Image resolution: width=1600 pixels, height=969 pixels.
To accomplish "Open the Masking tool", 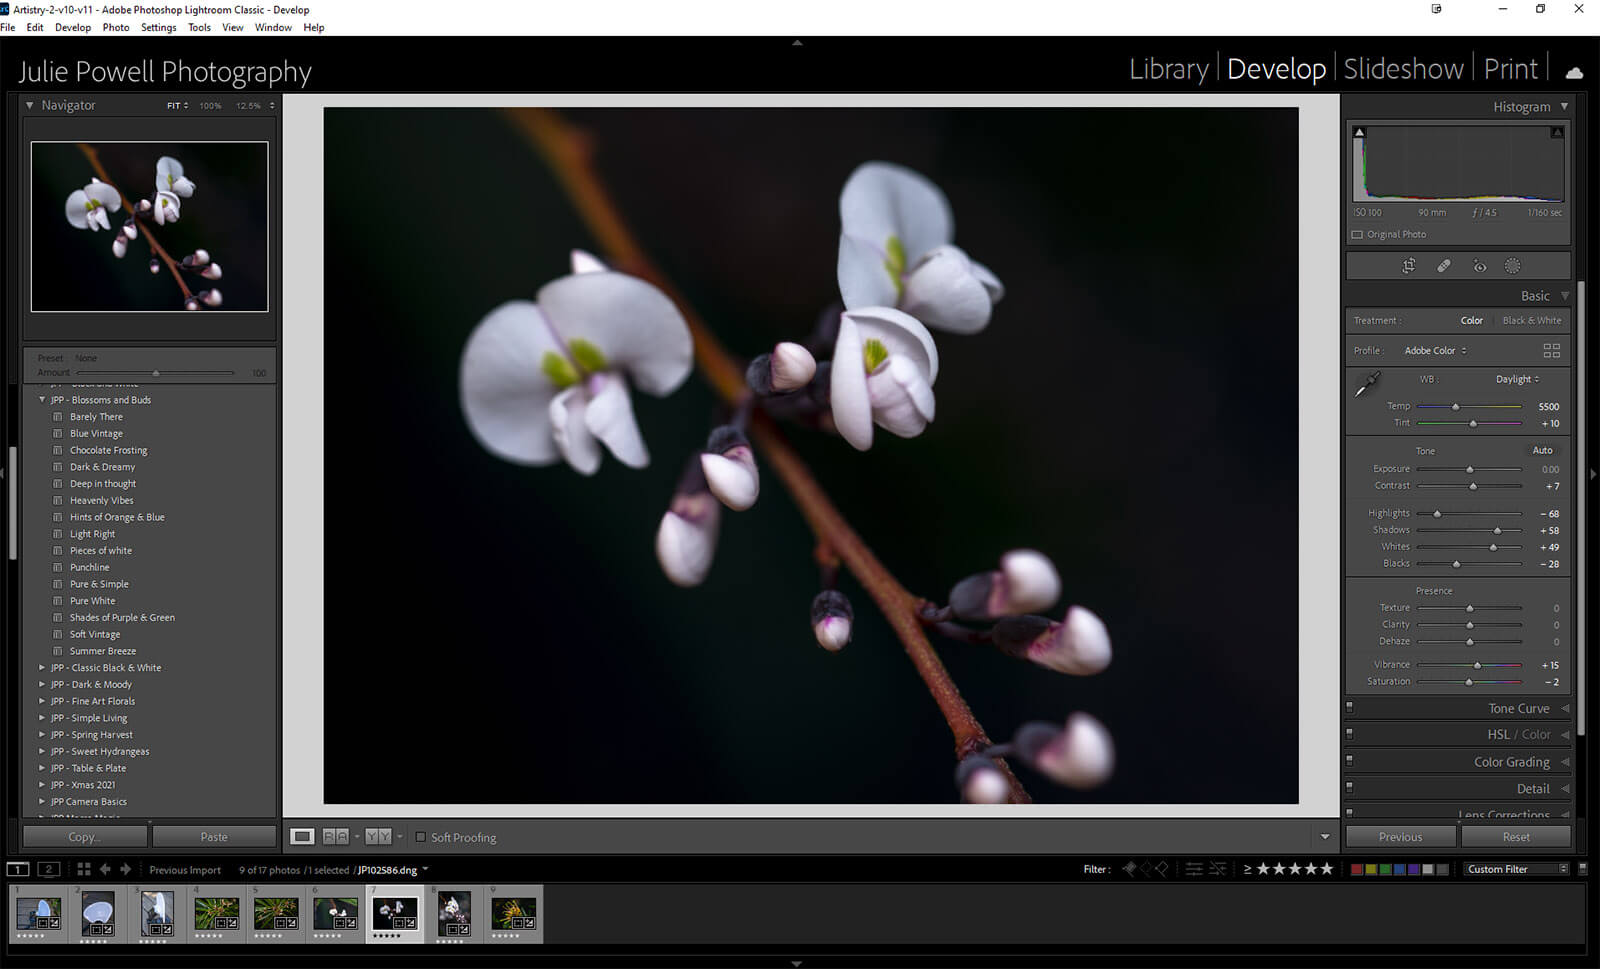I will pyautogui.click(x=1512, y=266).
